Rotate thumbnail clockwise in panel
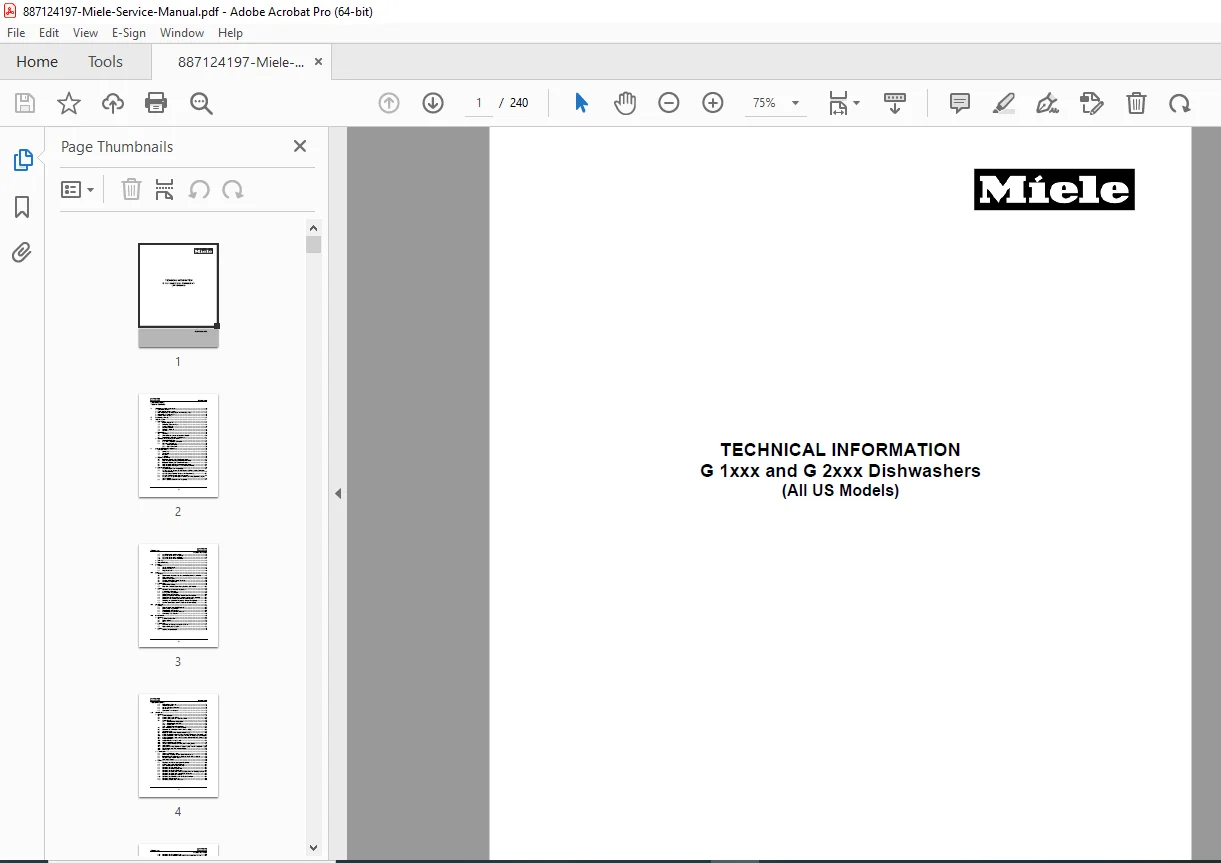This screenshot has height=863, width=1221. click(233, 189)
